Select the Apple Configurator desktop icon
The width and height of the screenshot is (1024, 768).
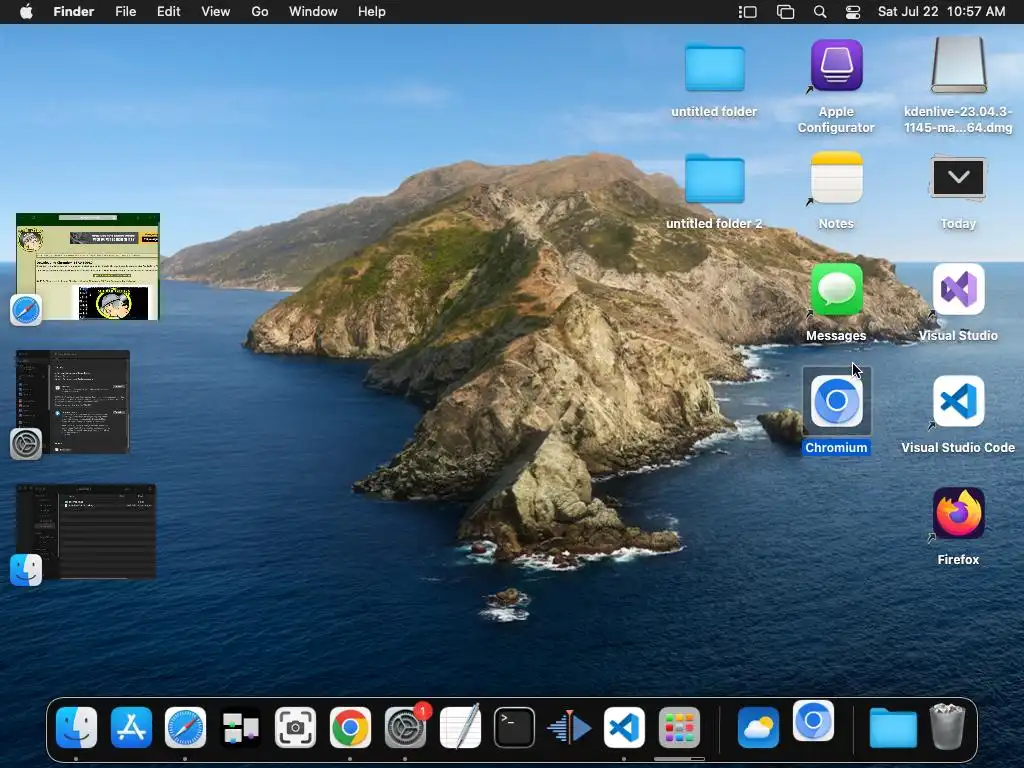[x=836, y=67]
